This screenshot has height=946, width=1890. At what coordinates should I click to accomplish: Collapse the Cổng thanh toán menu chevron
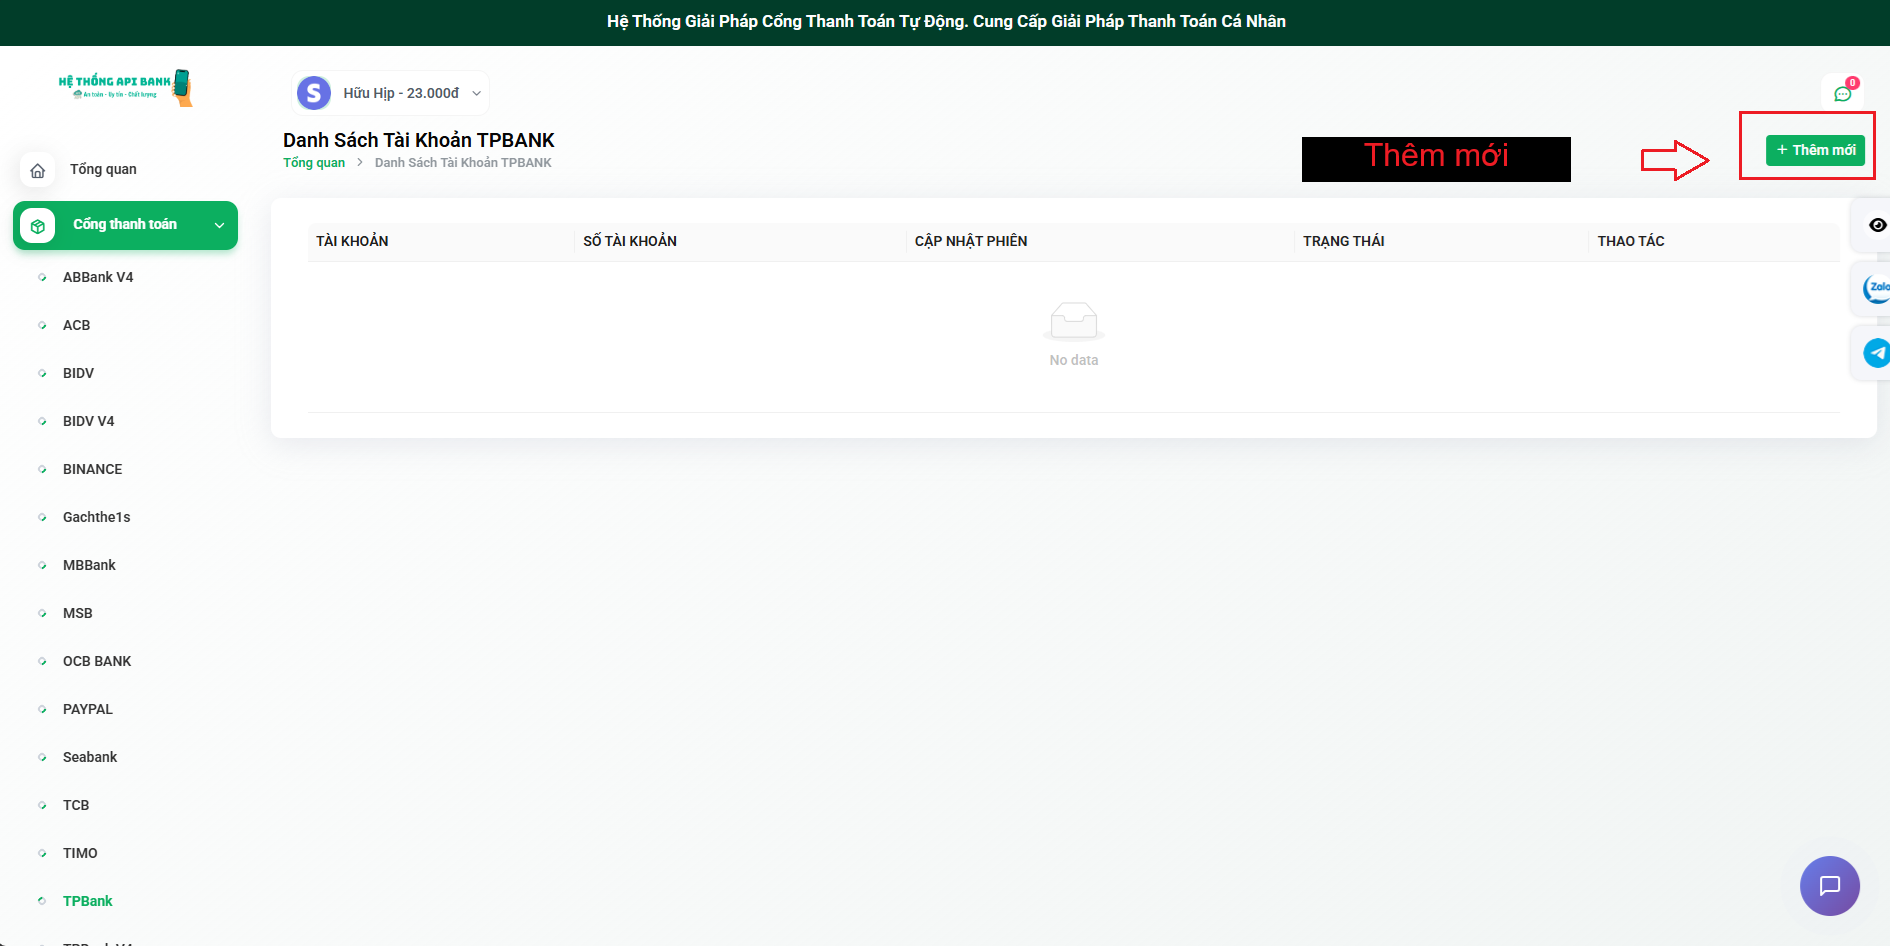tap(219, 226)
